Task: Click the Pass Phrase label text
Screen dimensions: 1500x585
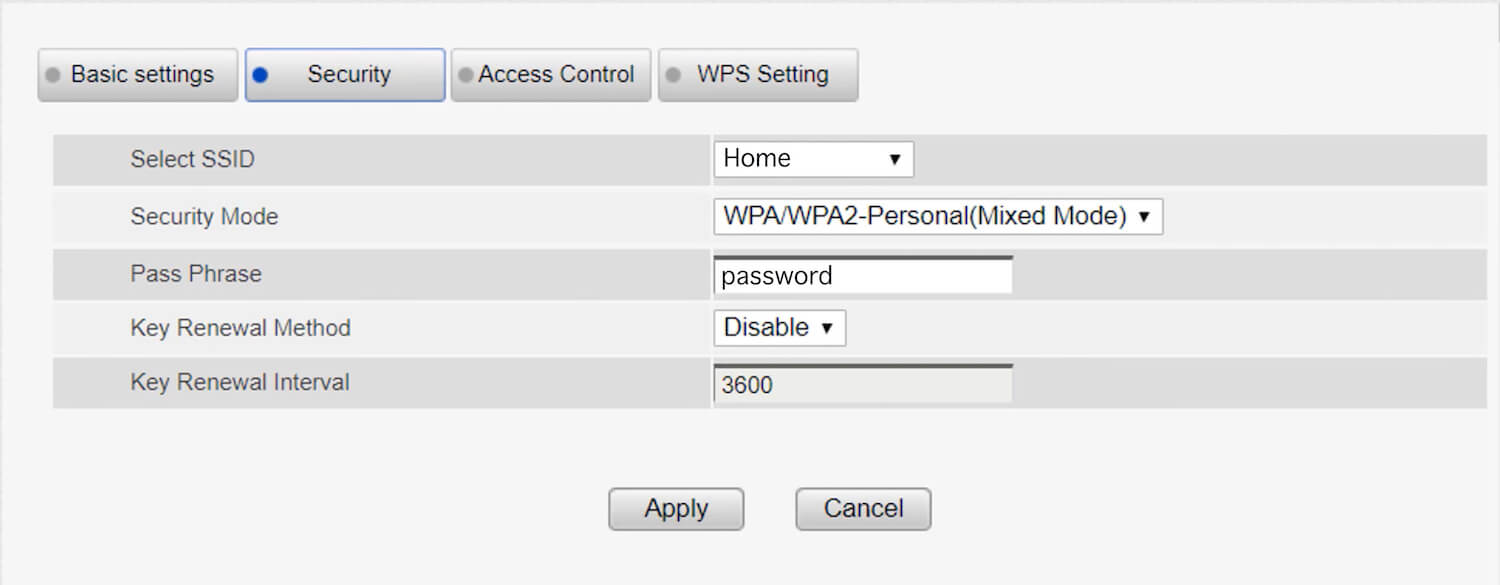Action: 196,274
